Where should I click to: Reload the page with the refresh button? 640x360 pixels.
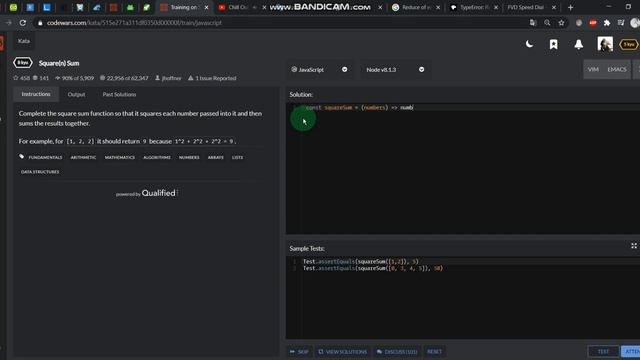click(23, 23)
